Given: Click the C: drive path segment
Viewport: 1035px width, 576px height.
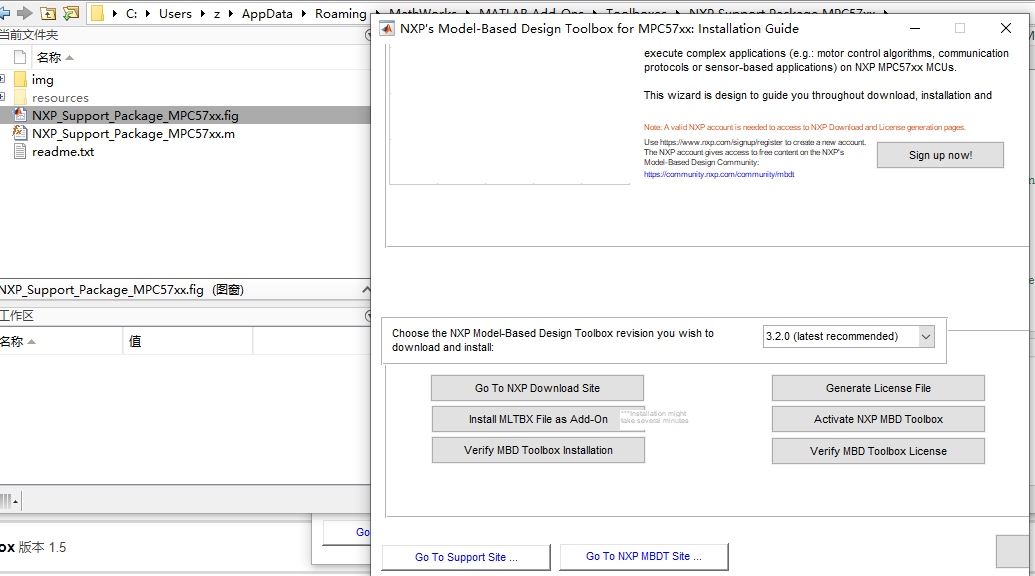Looking at the screenshot, I should tap(131, 13).
